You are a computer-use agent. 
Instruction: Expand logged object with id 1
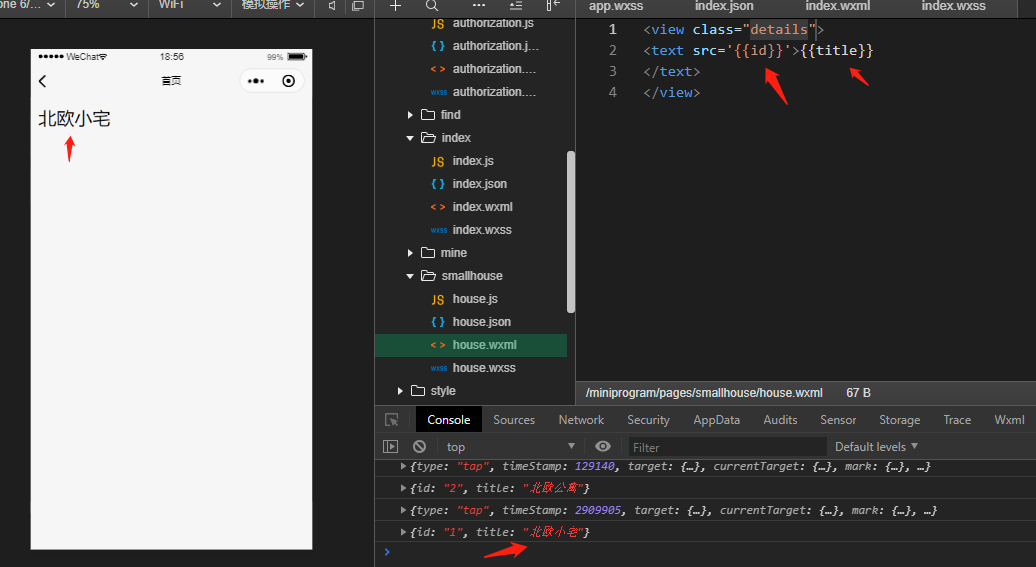coord(403,532)
